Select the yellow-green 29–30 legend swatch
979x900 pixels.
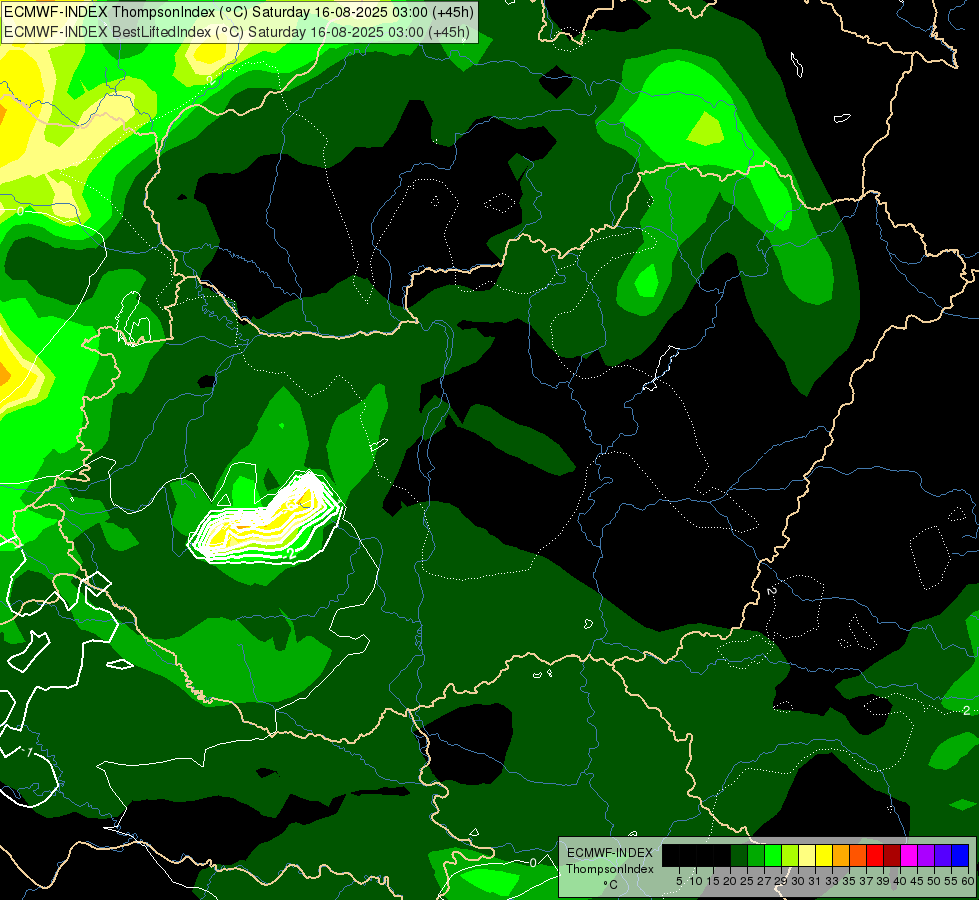coord(790,855)
